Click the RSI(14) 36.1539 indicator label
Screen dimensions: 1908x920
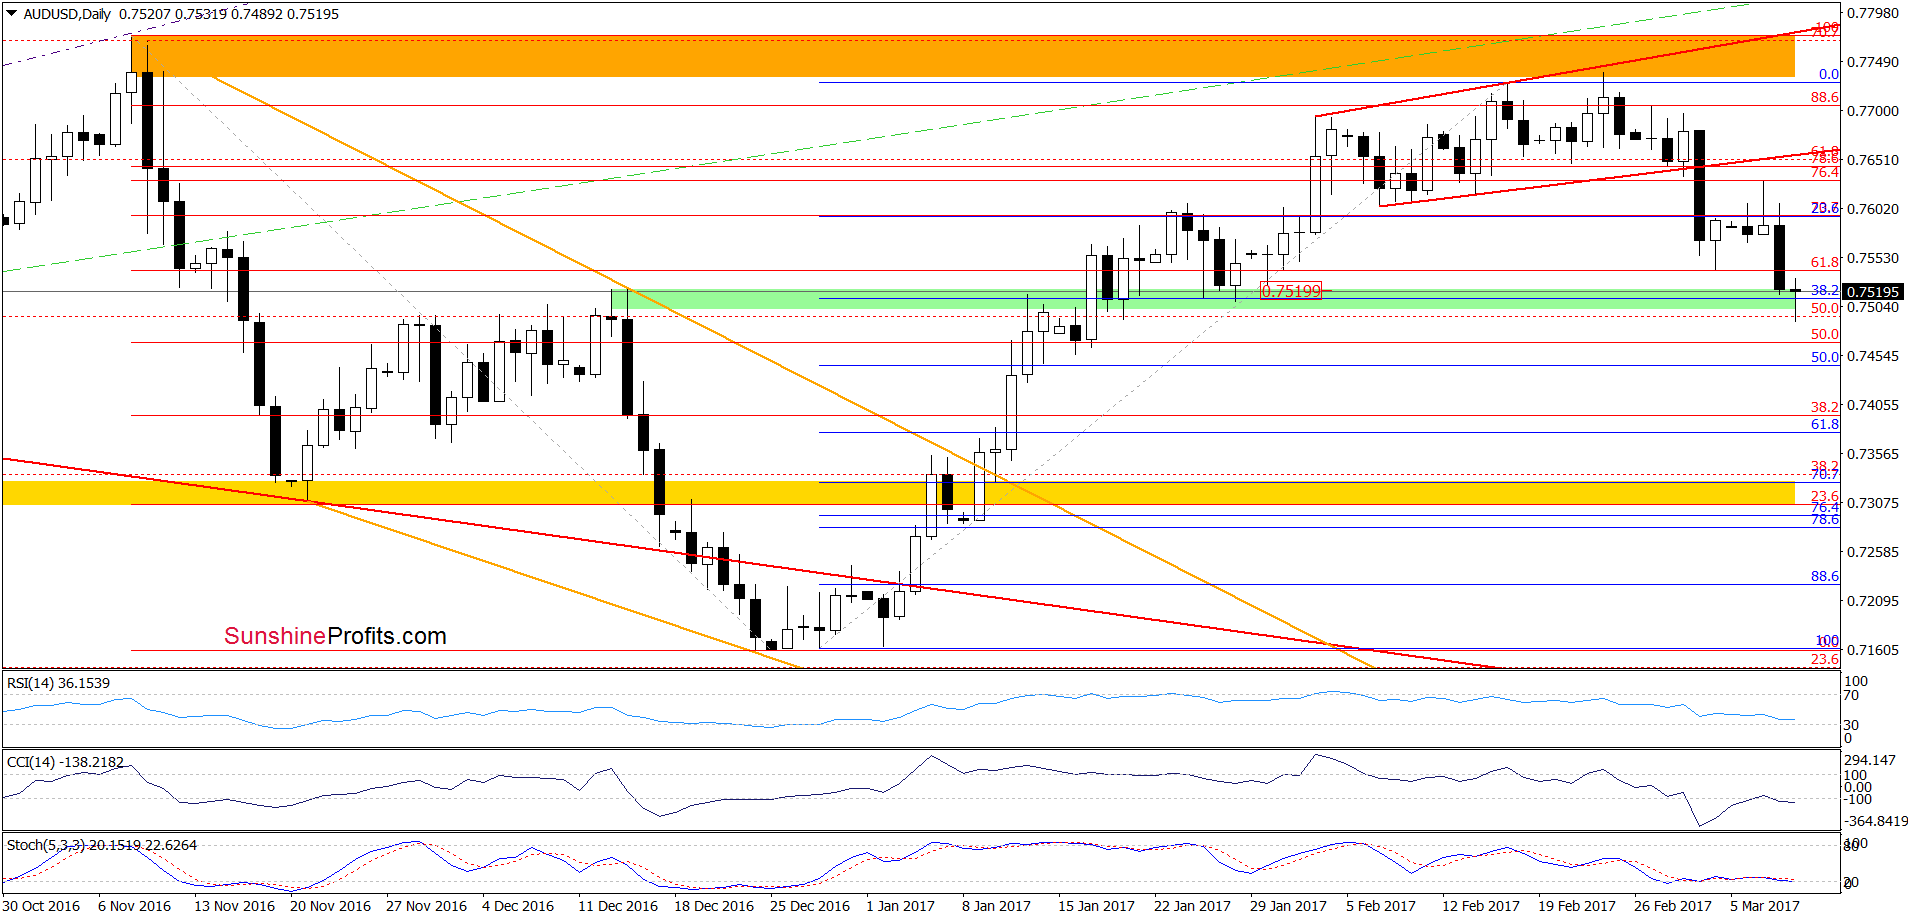58,683
